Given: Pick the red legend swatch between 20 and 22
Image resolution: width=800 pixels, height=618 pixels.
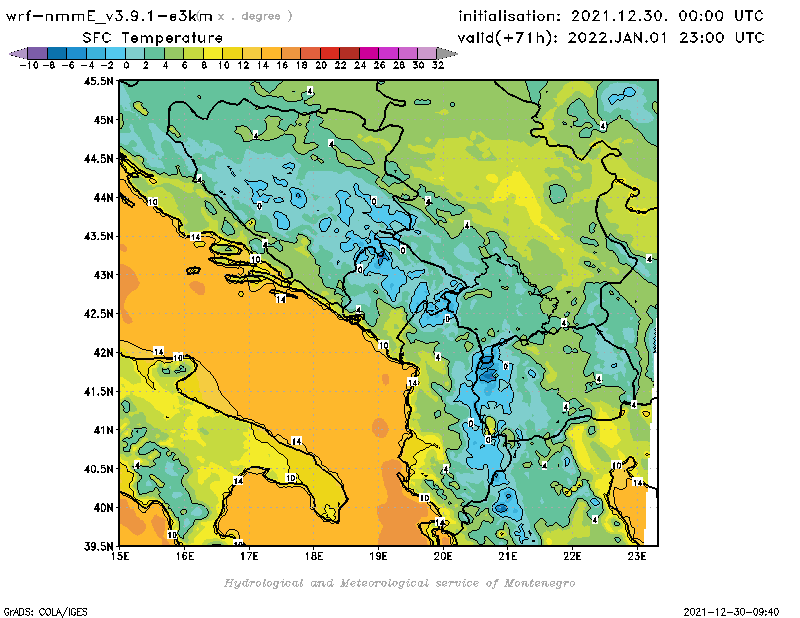Looking at the screenshot, I should [x=330, y=53].
